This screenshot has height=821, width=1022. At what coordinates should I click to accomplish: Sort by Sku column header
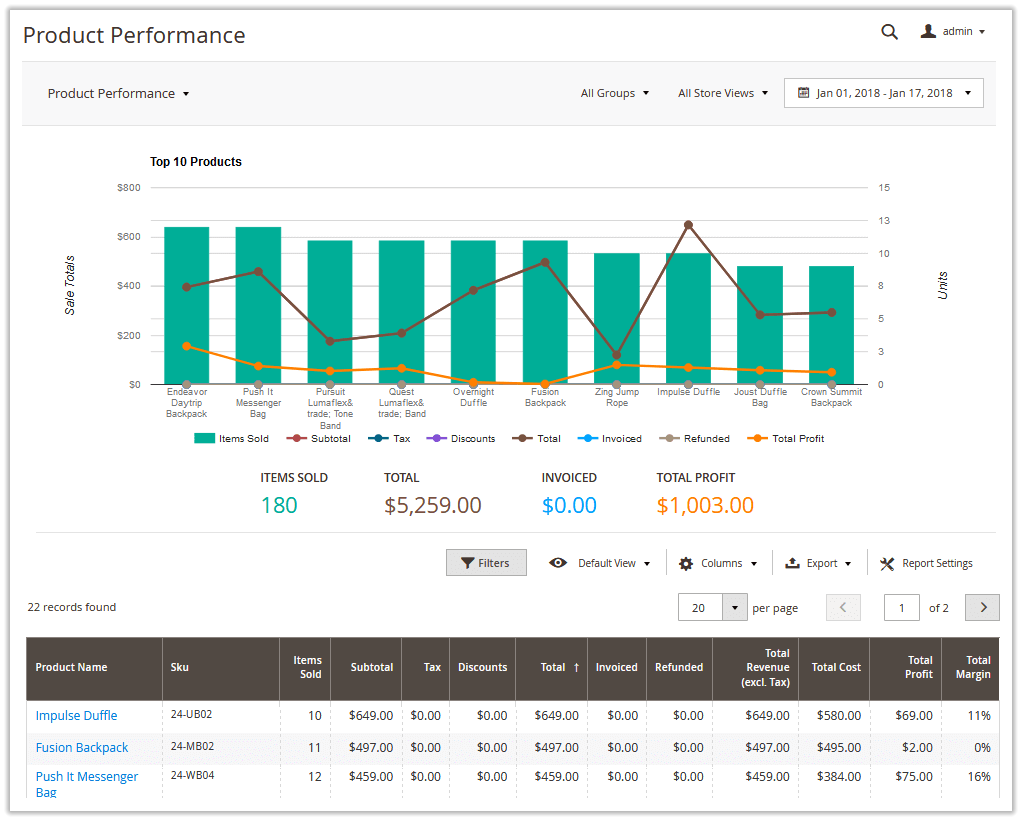pyautogui.click(x=220, y=668)
